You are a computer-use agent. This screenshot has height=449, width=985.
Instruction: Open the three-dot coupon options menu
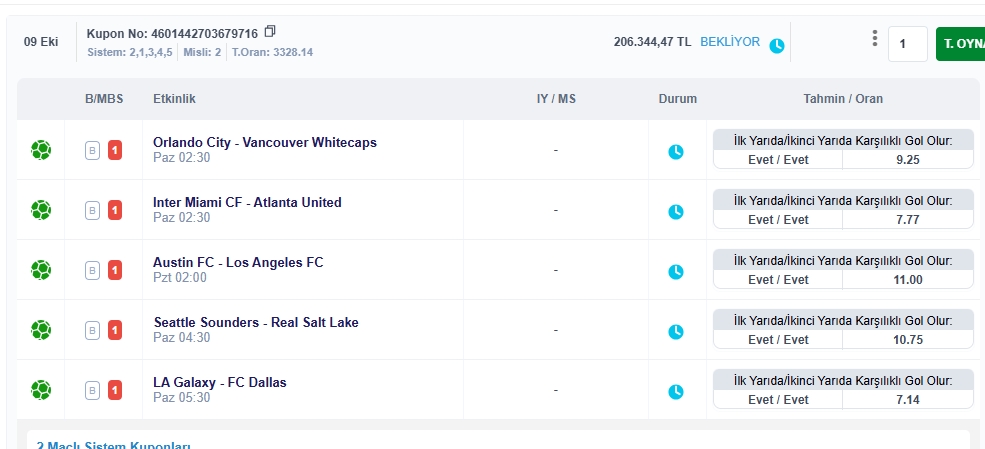click(x=874, y=39)
